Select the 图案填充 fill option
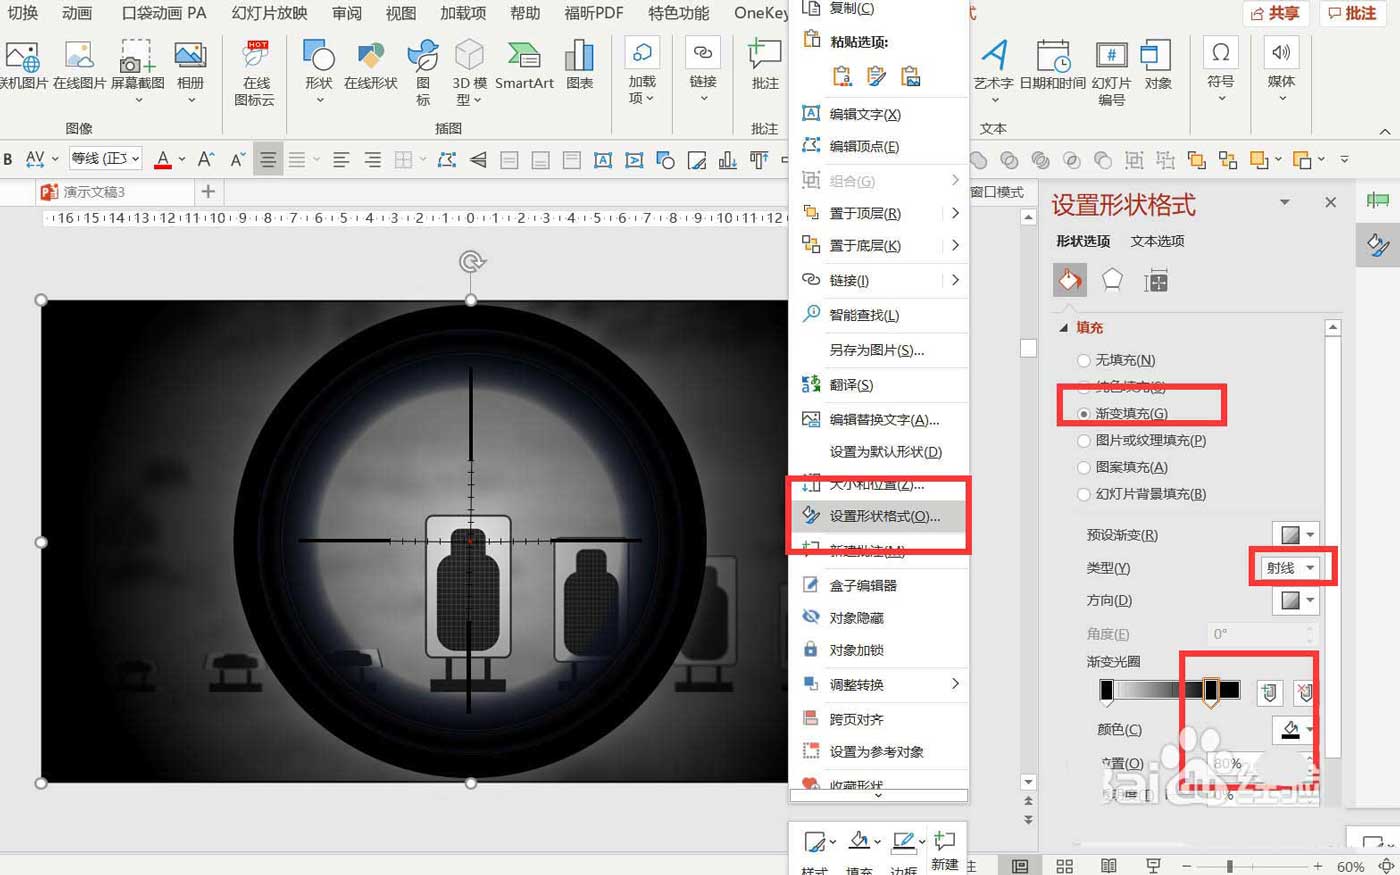Viewport: 1400px width, 875px height. coord(1084,467)
